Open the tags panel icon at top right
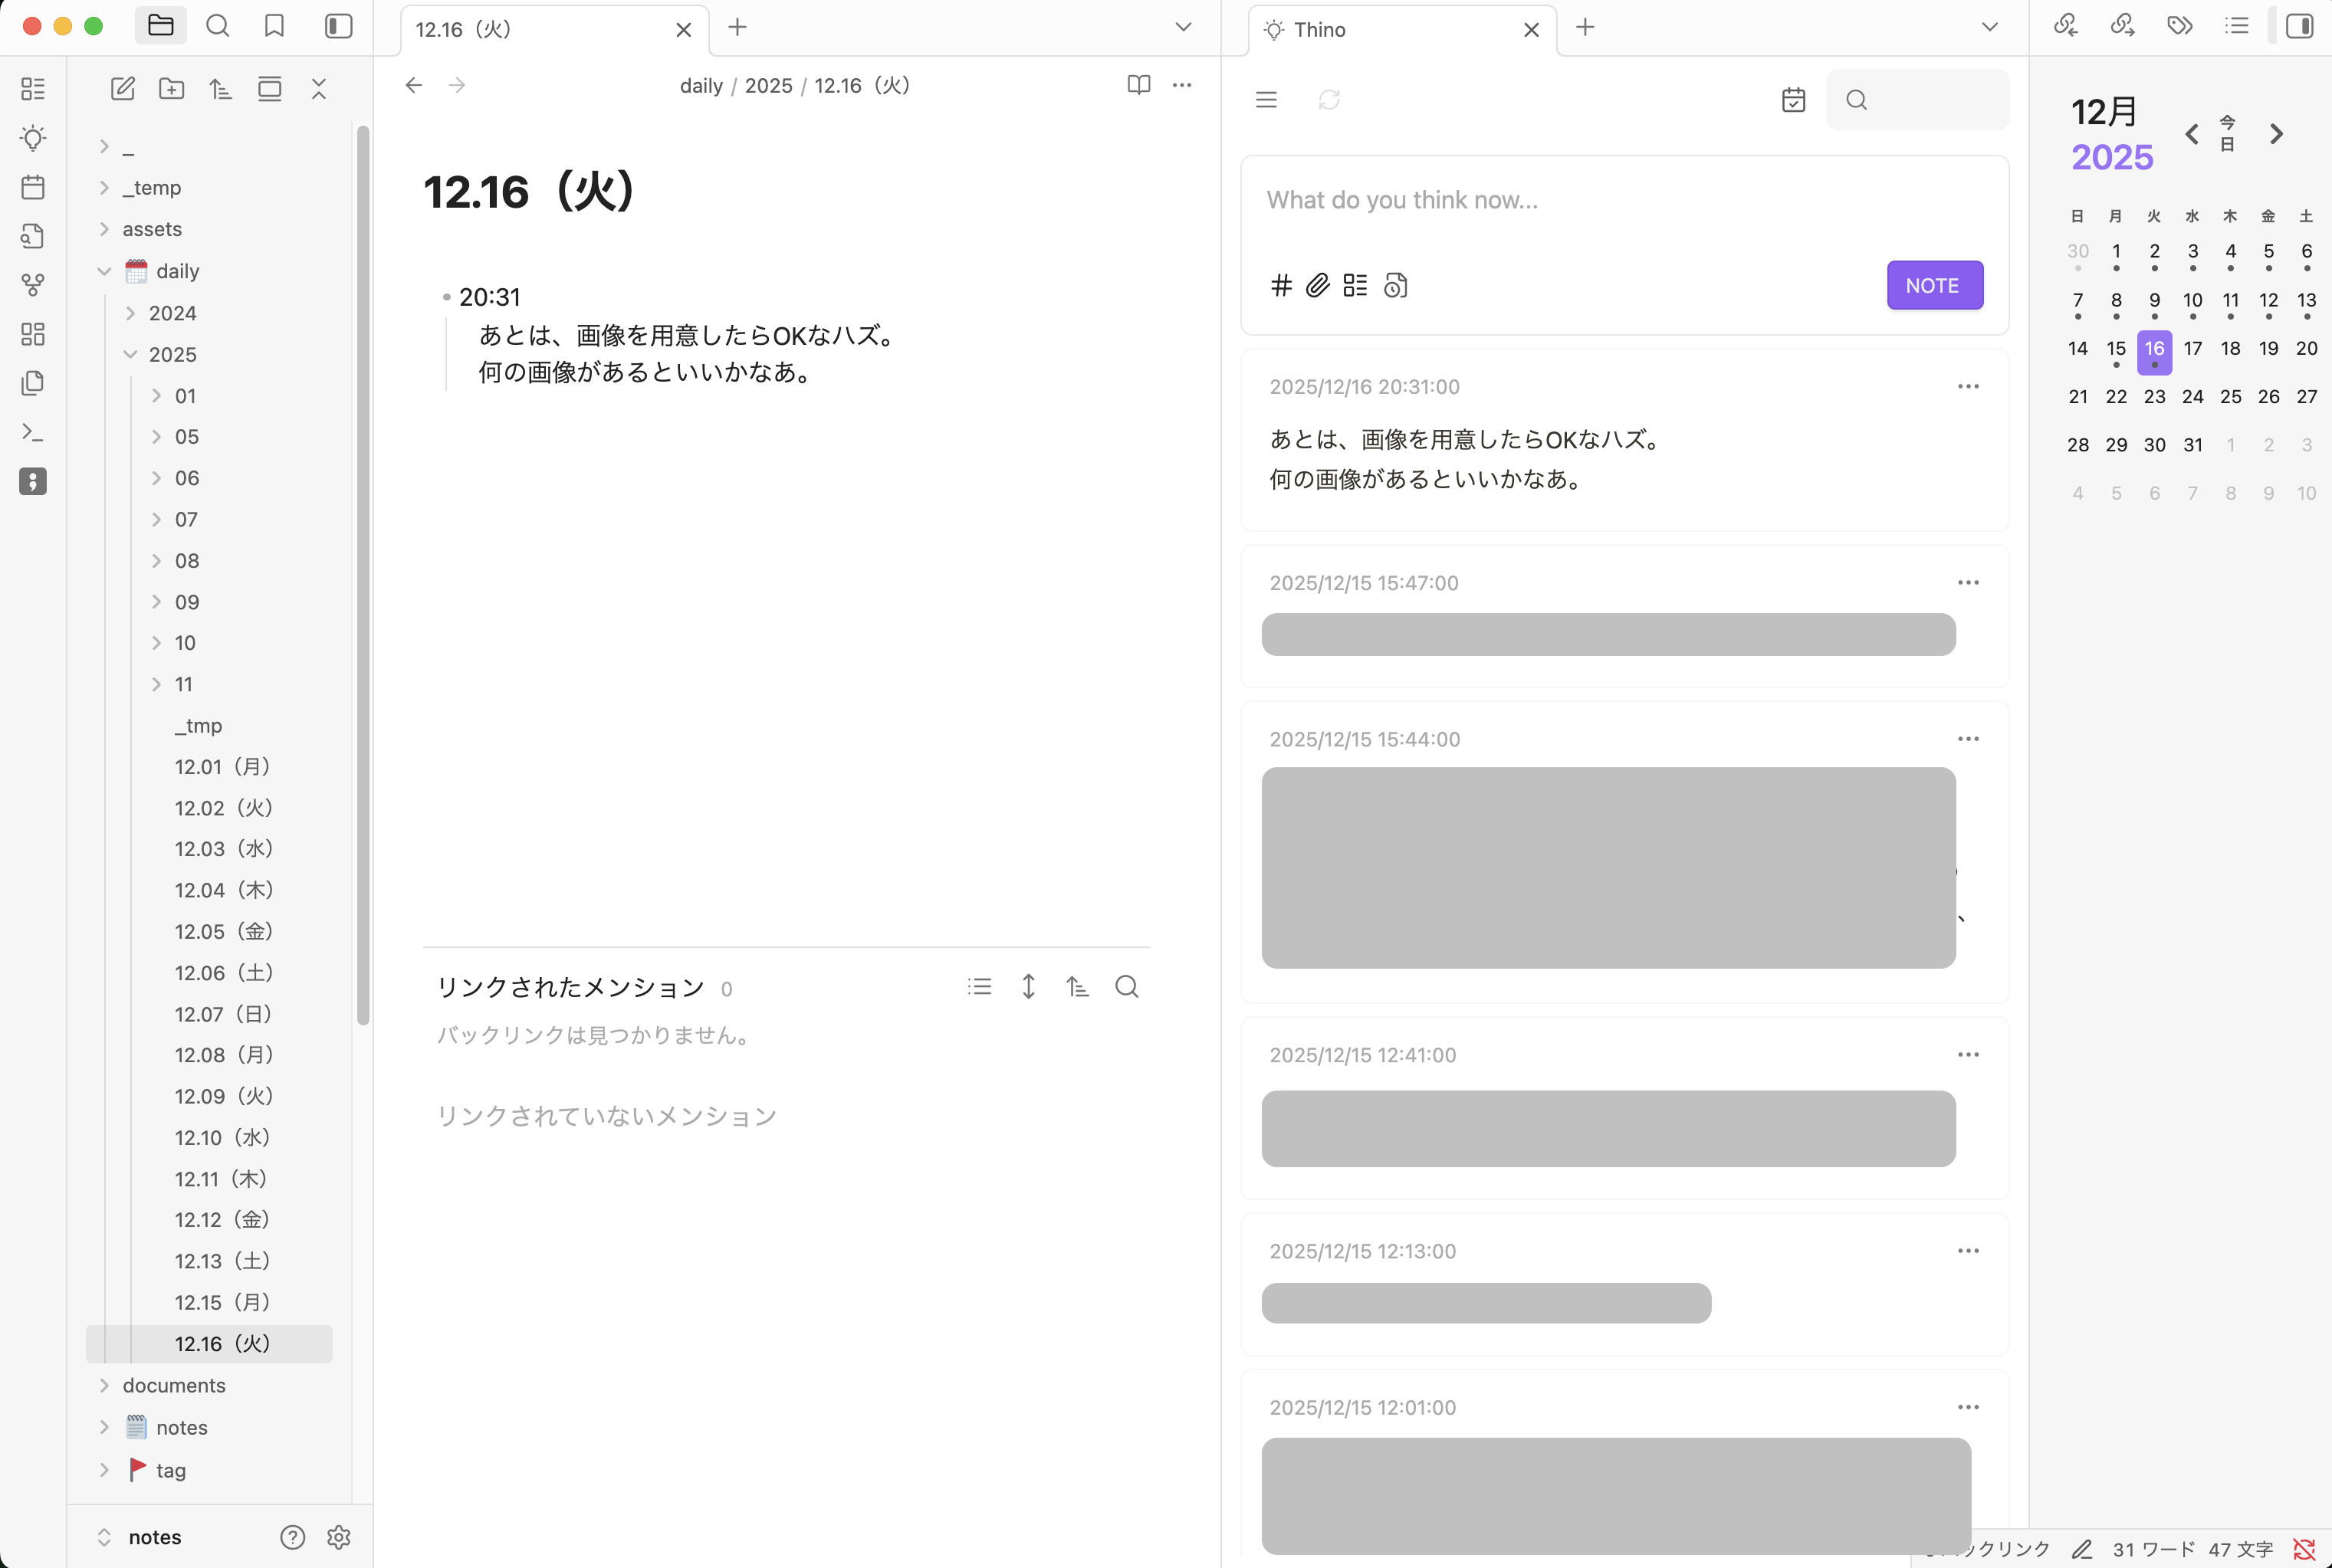 click(x=2180, y=25)
